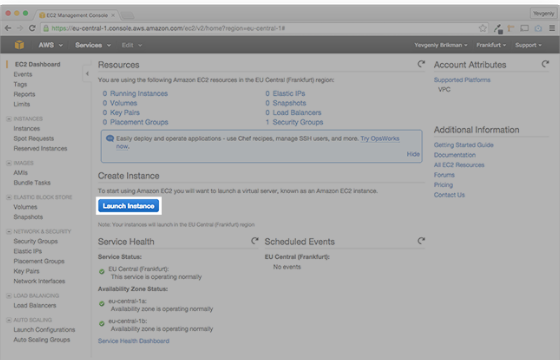
Task: Click the pen extension icon in toolbar
Action: (x=498, y=29)
